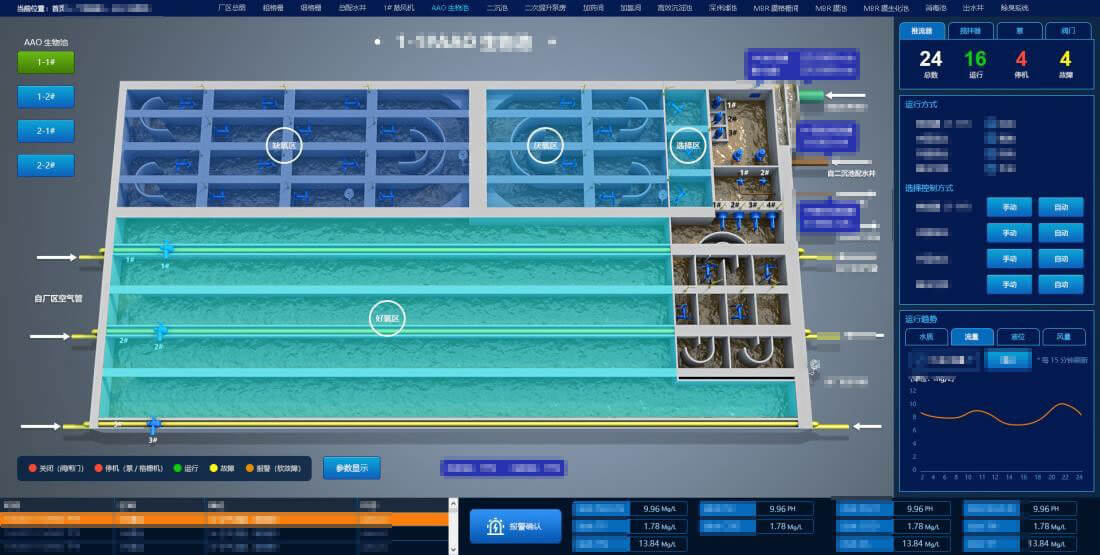This screenshot has height=555, width=1100.
Task: Select the 厌氧区 zone circle marker
Action: point(544,145)
